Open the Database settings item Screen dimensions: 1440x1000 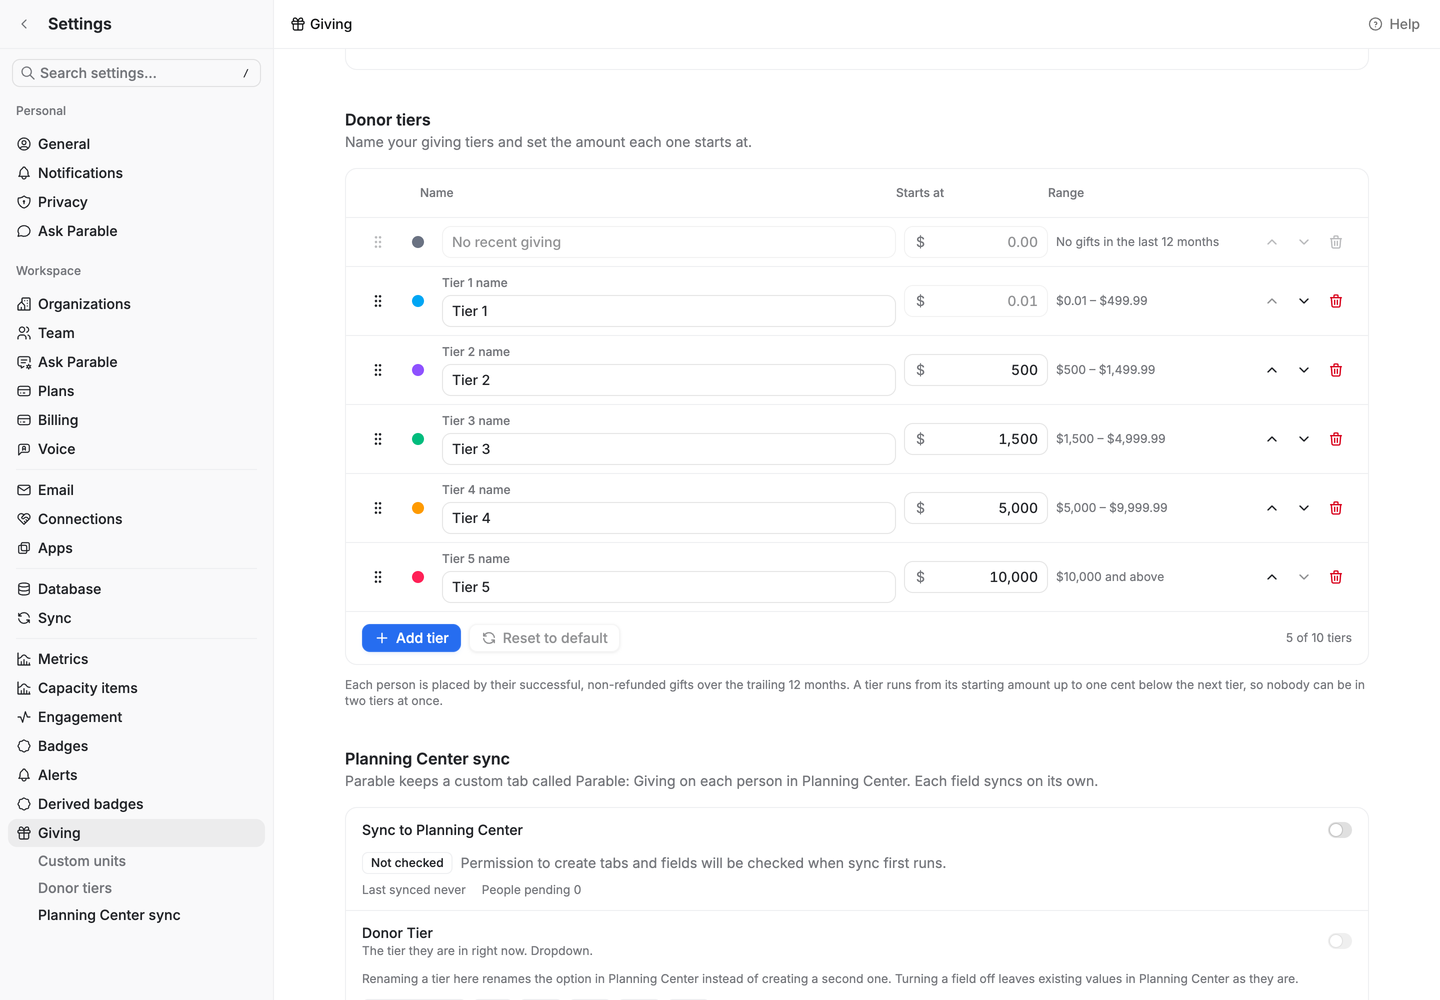tap(136, 589)
